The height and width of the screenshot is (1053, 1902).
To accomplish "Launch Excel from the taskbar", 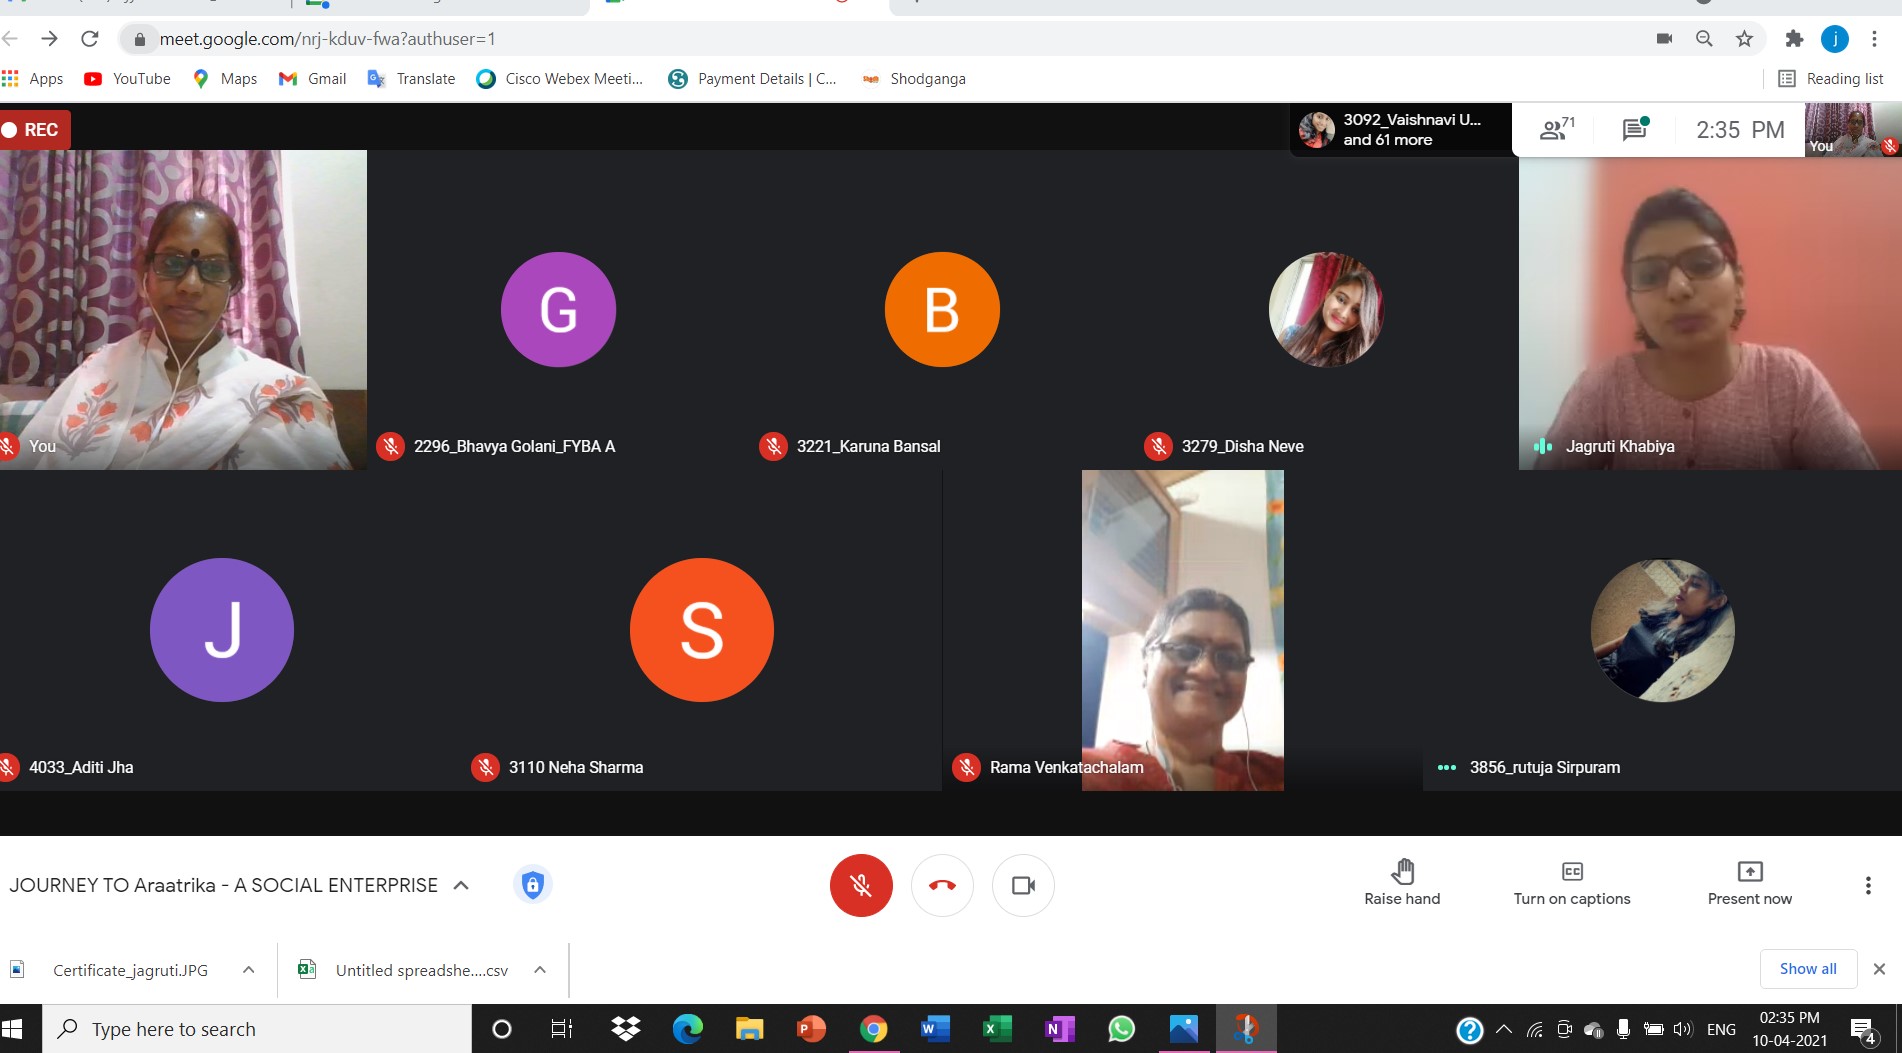I will point(996,1028).
